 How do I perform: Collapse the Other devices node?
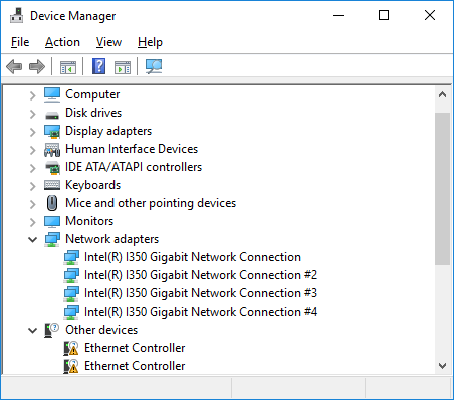click(32, 331)
